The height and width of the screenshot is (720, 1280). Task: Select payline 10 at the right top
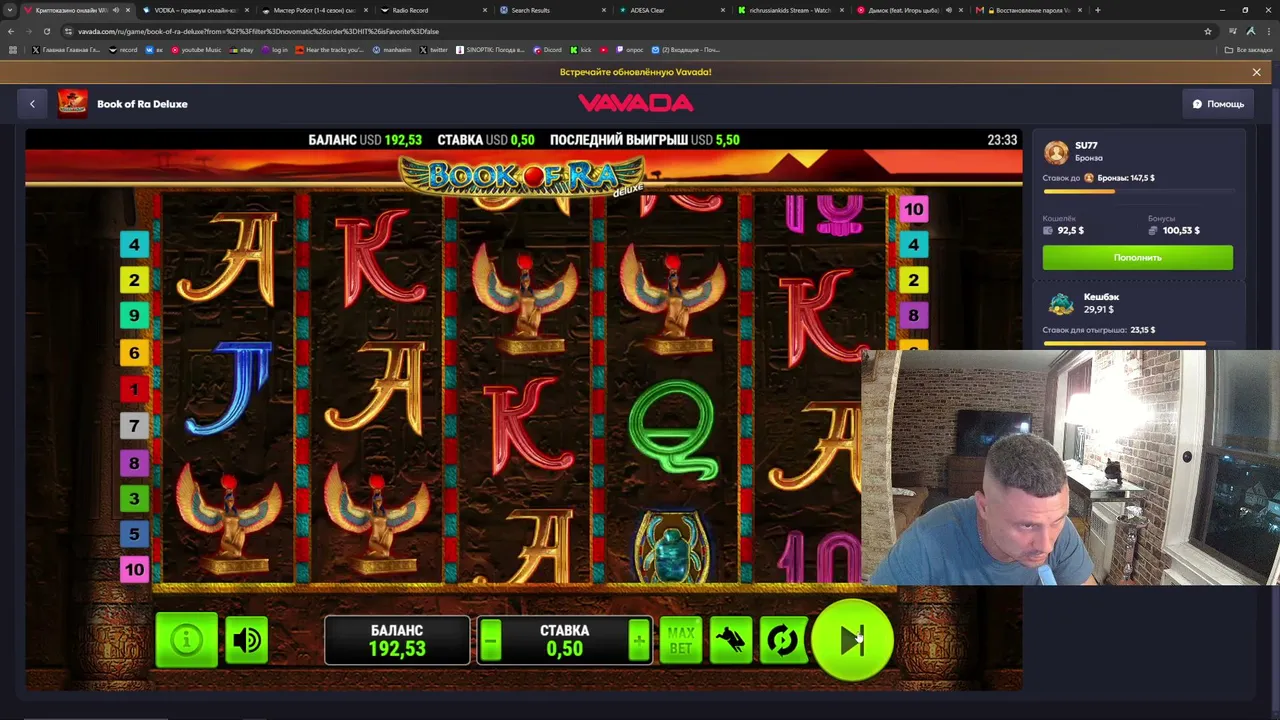click(913, 209)
